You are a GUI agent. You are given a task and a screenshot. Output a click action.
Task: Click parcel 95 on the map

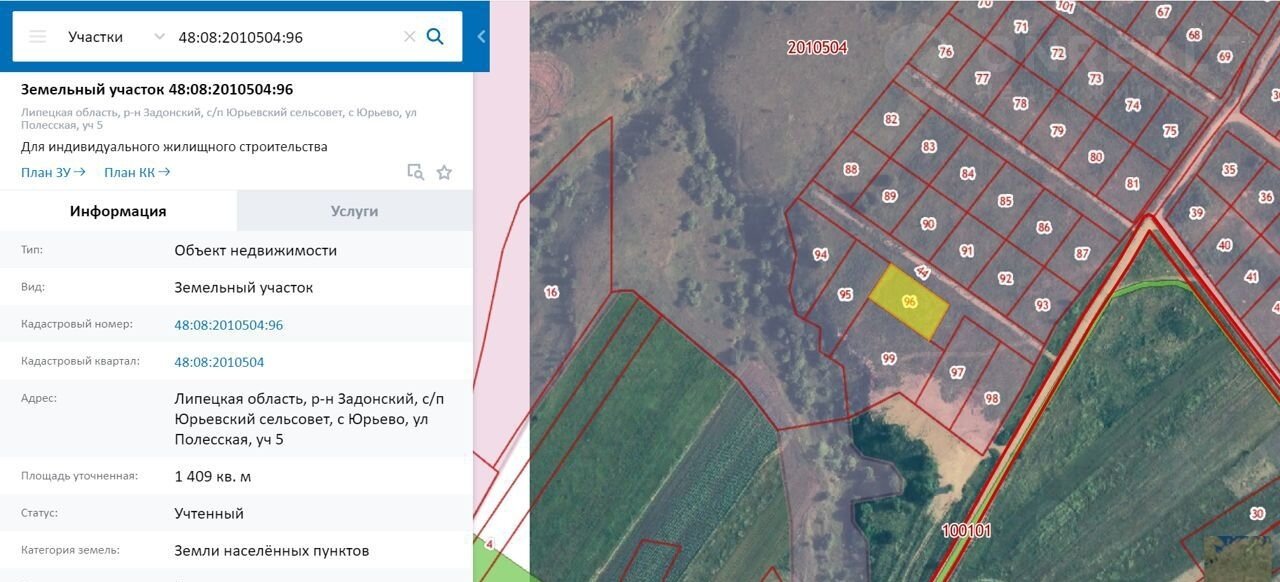tap(845, 294)
